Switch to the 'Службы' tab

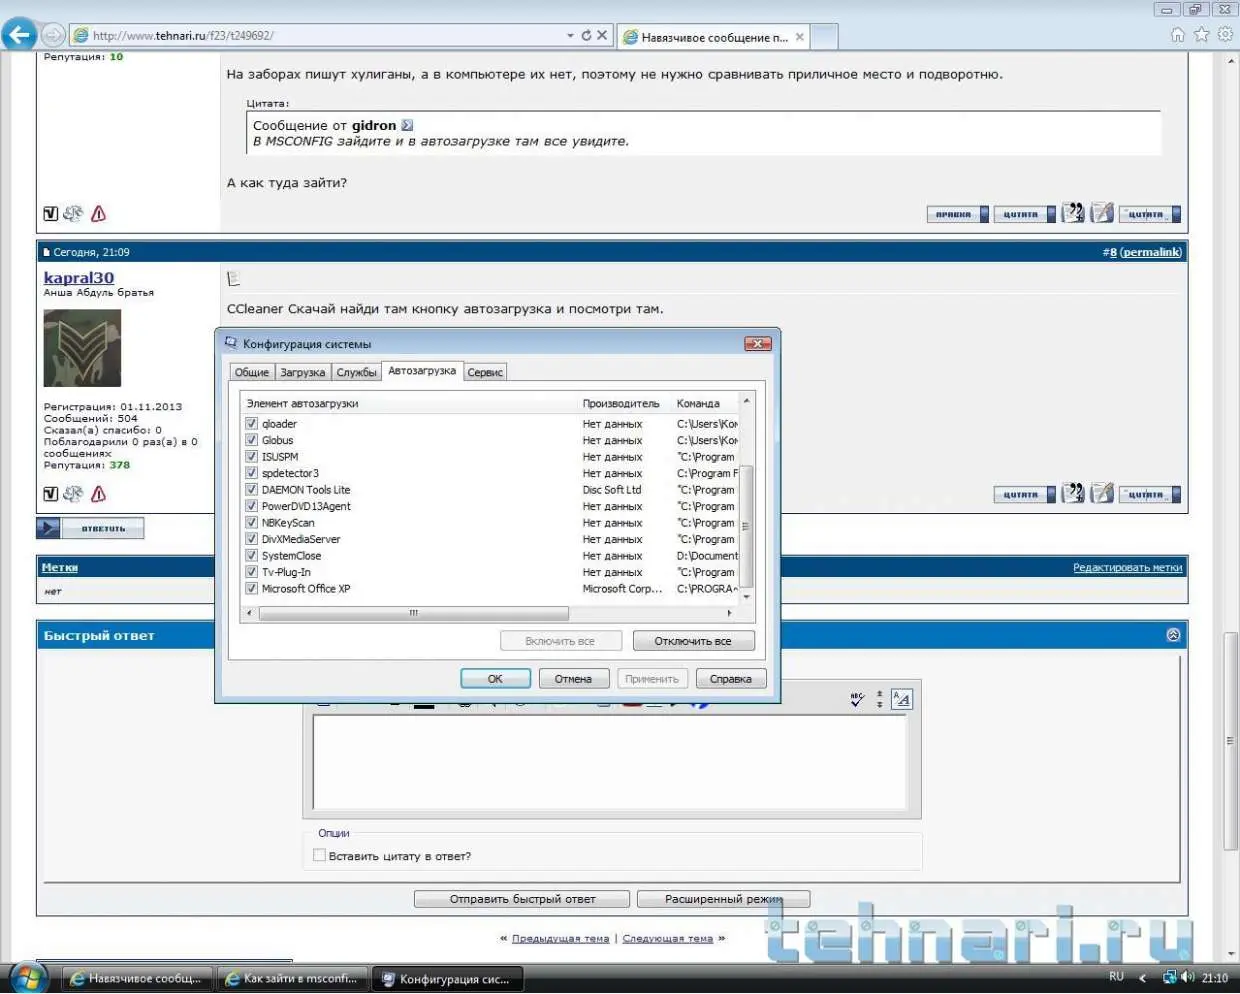coord(356,372)
